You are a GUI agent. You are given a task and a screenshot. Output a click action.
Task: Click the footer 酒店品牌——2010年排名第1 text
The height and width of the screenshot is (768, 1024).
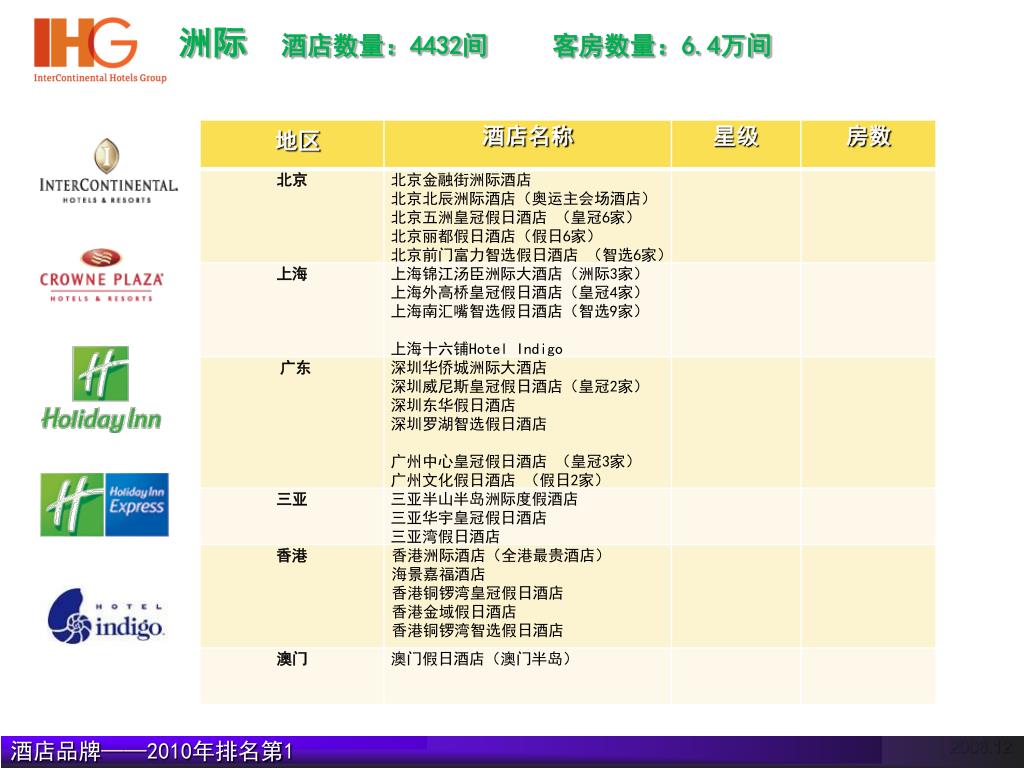(x=152, y=751)
